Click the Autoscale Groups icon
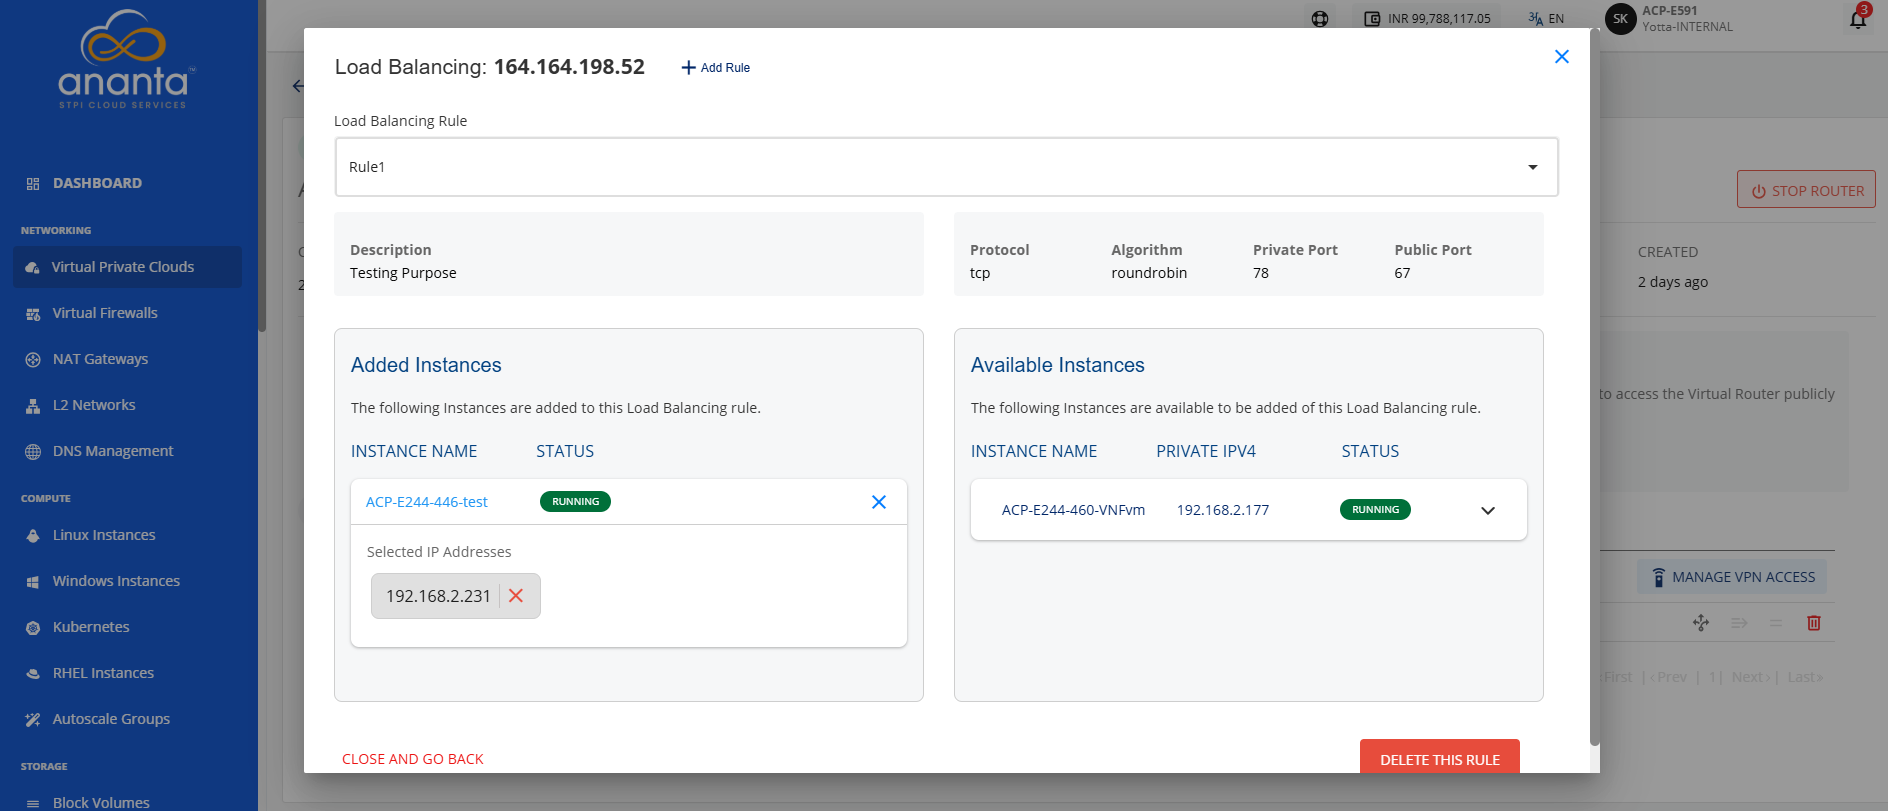This screenshot has height=811, width=1888. [33, 720]
